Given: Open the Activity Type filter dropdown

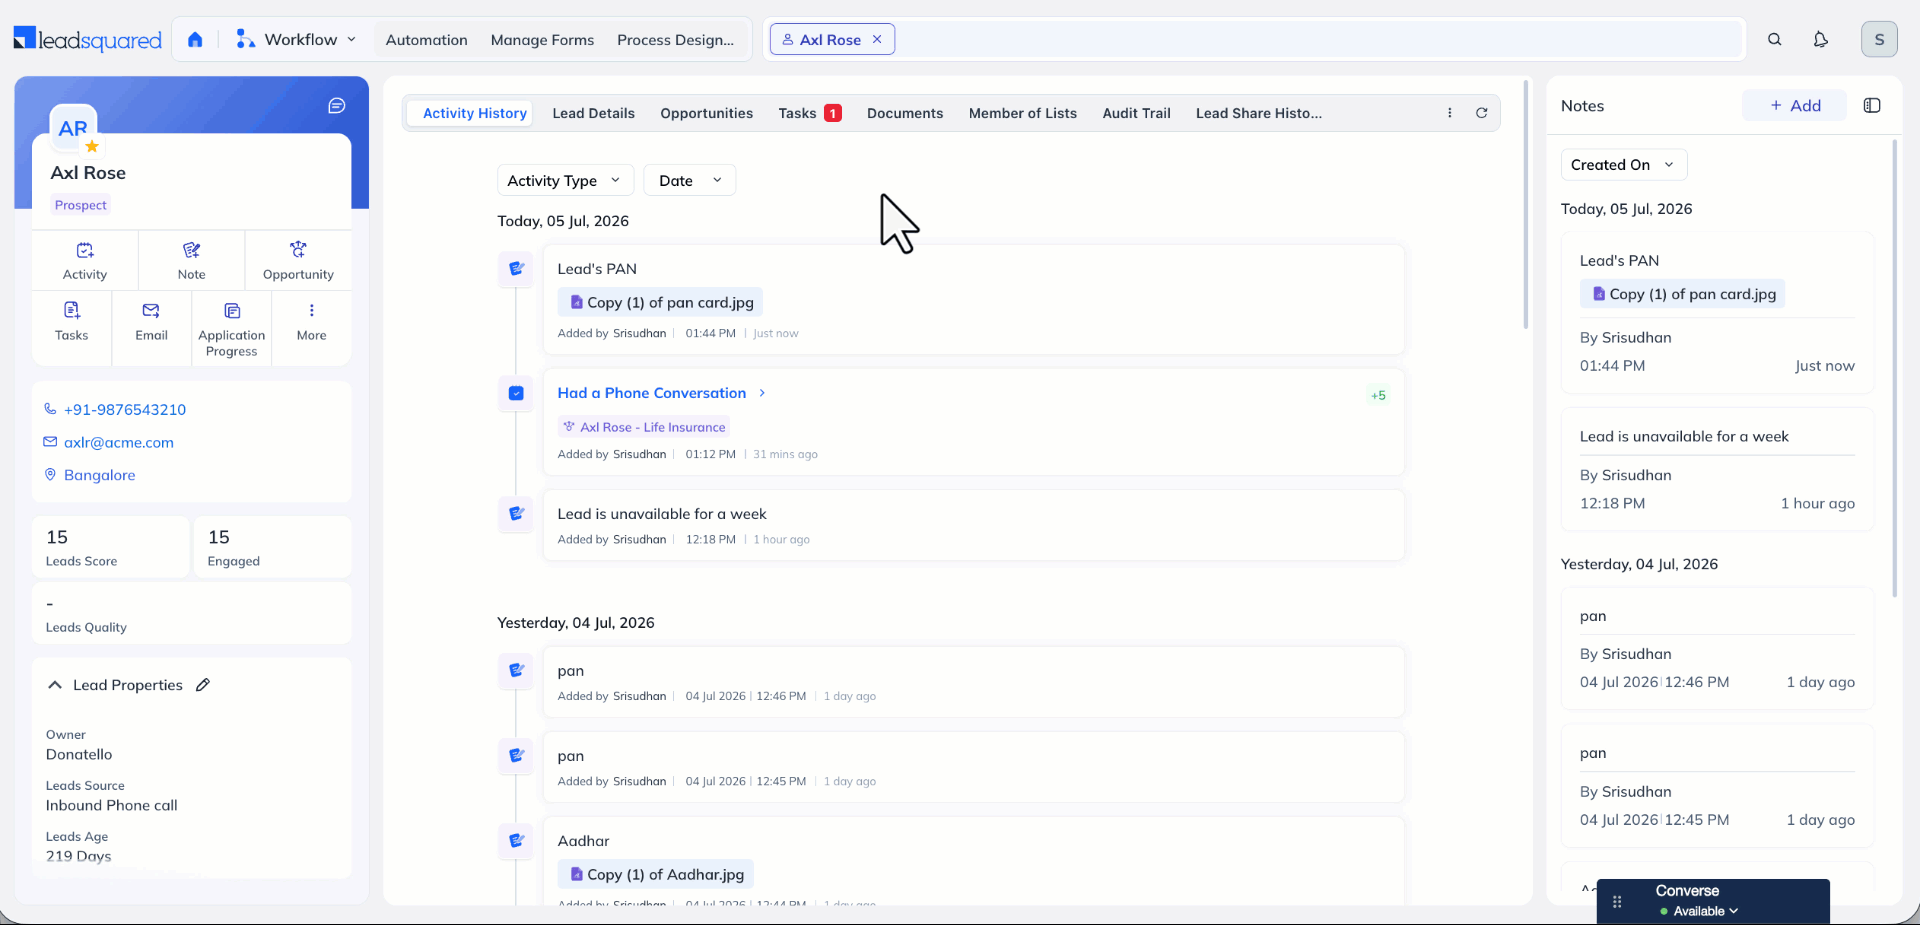Looking at the screenshot, I should pyautogui.click(x=565, y=180).
